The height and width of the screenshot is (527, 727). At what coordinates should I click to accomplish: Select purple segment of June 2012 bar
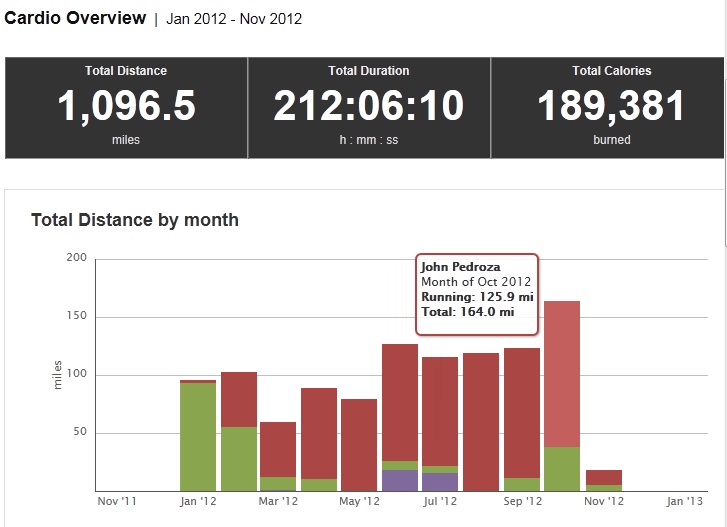coord(400,480)
